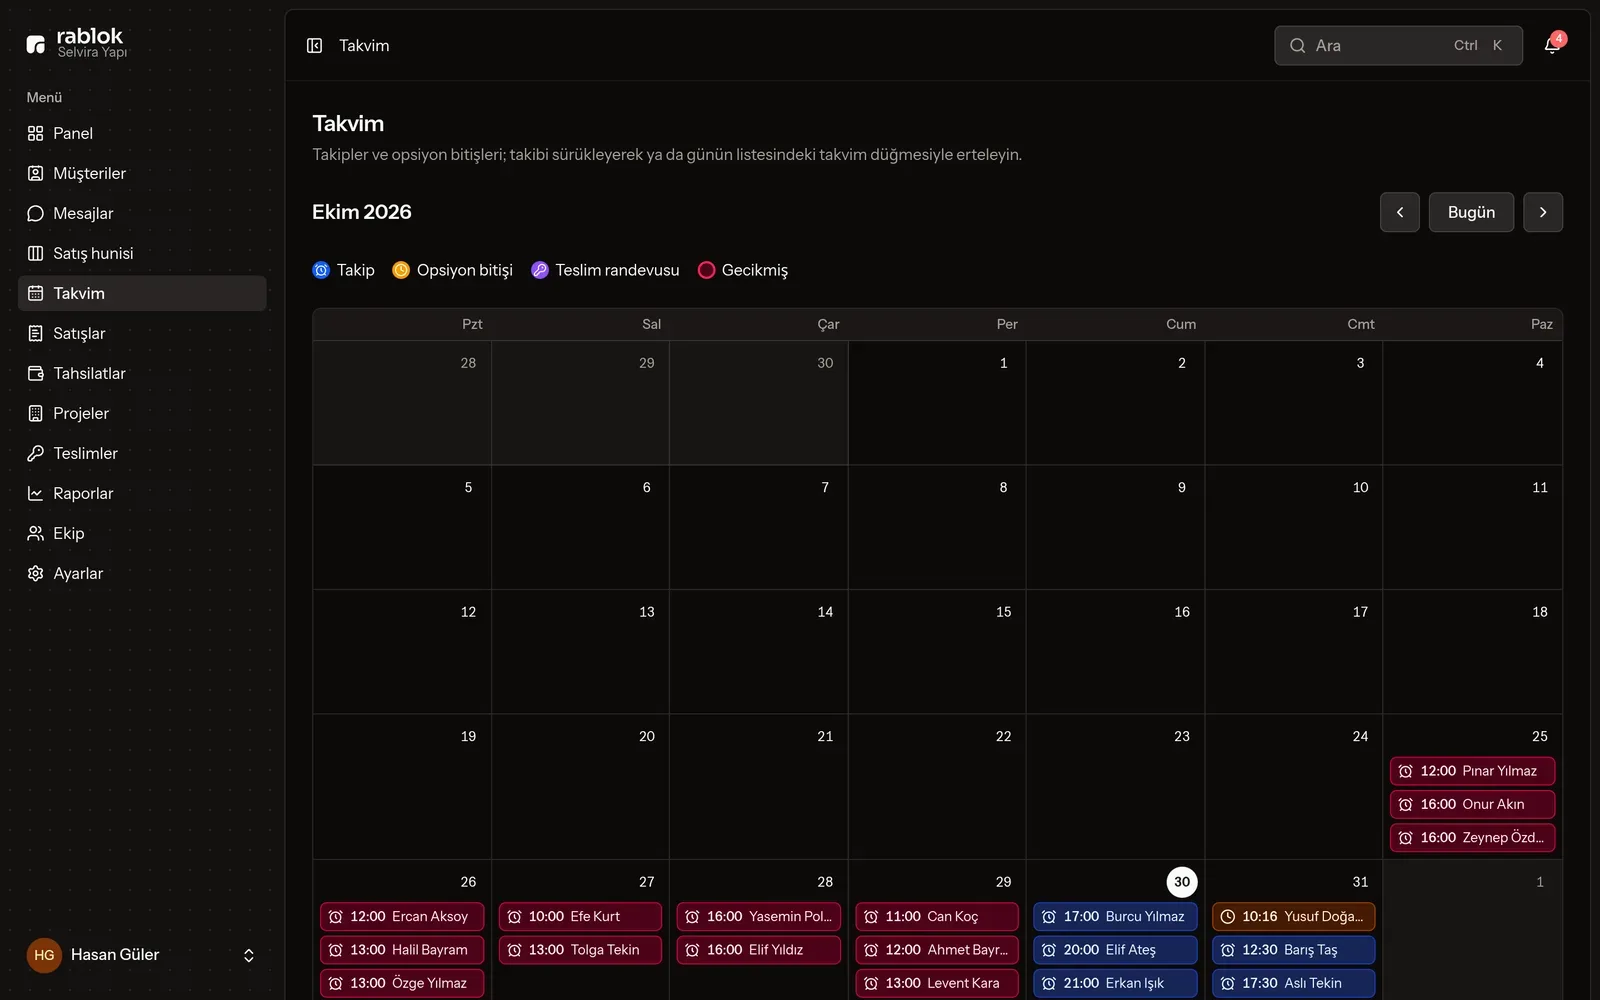Click the Ara search field
The image size is (1600, 1000).
coord(1398,46)
